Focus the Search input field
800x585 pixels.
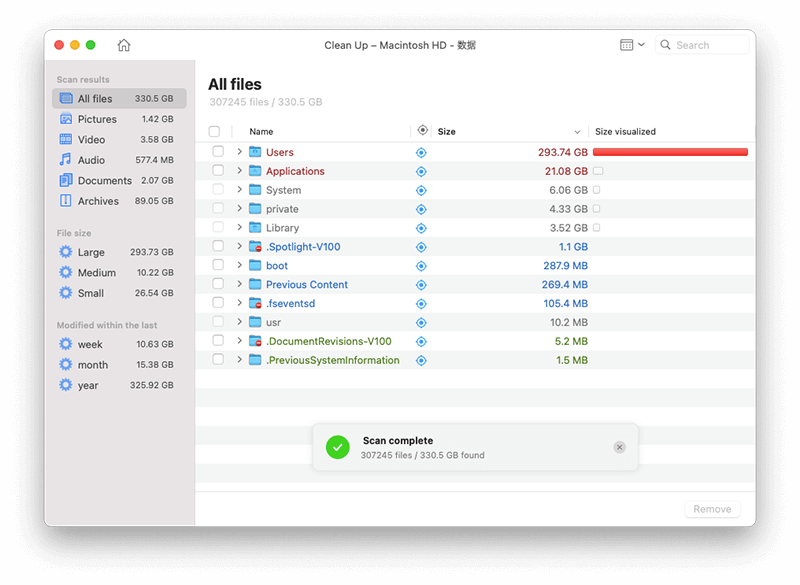(702, 45)
